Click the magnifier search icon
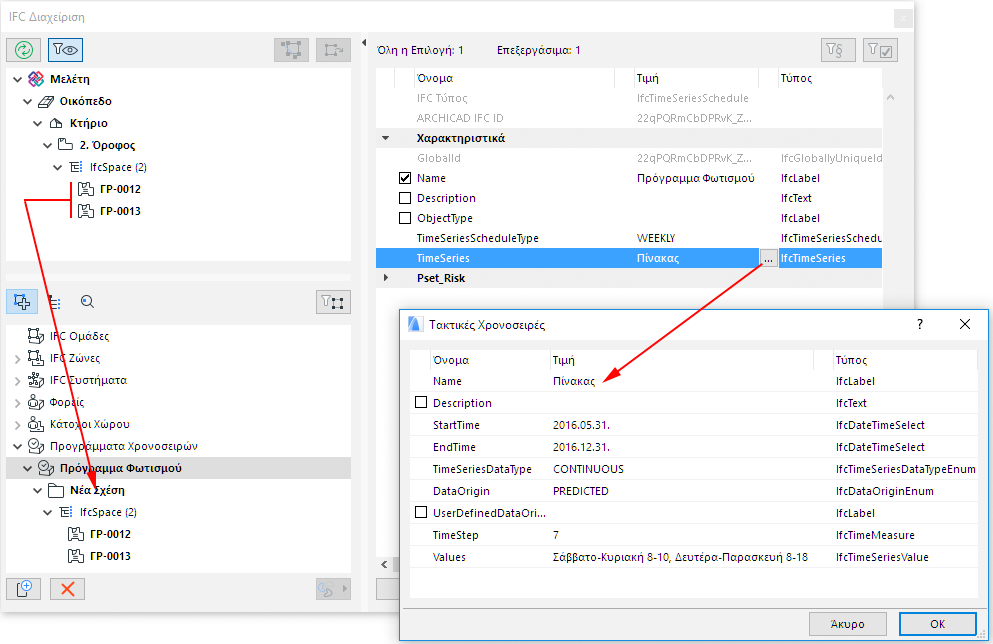 [x=87, y=302]
